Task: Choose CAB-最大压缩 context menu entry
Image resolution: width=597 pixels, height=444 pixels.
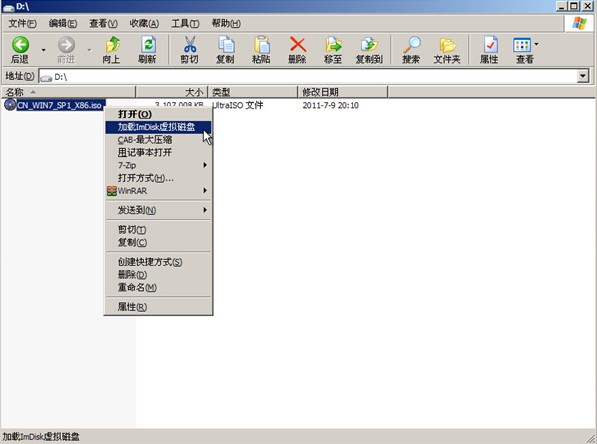Action: point(158,140)
